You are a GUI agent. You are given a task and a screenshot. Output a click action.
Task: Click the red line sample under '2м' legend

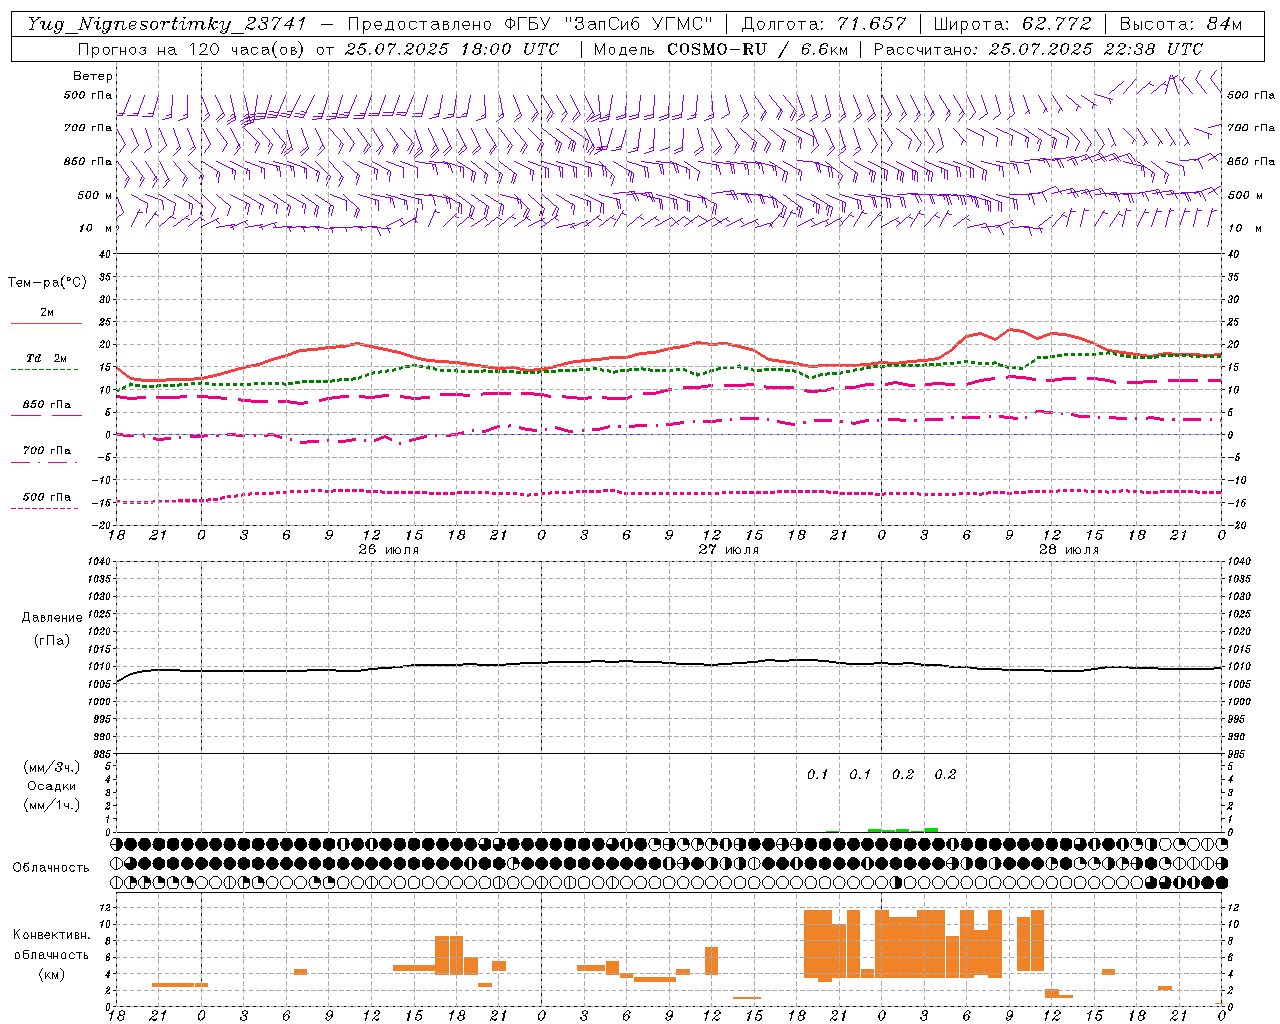46,324
